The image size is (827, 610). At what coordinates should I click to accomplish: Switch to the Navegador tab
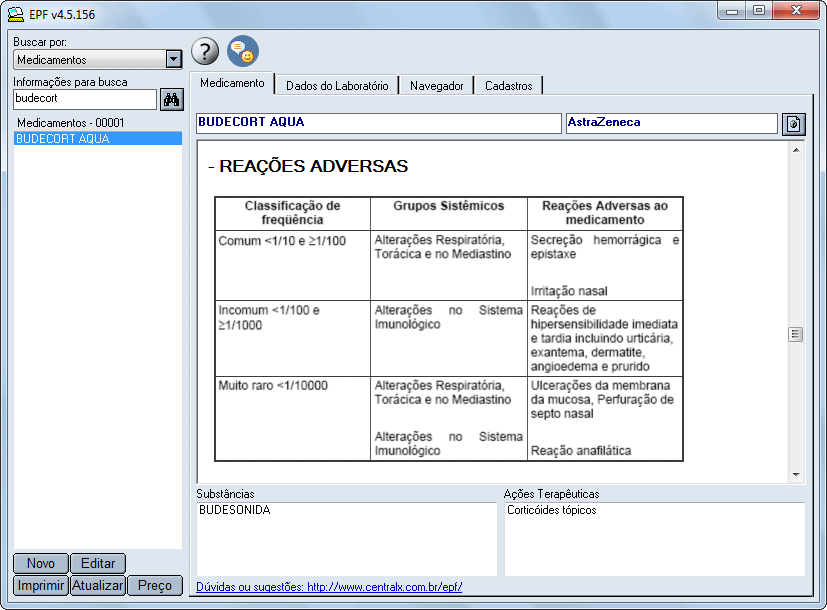[436, 85]
